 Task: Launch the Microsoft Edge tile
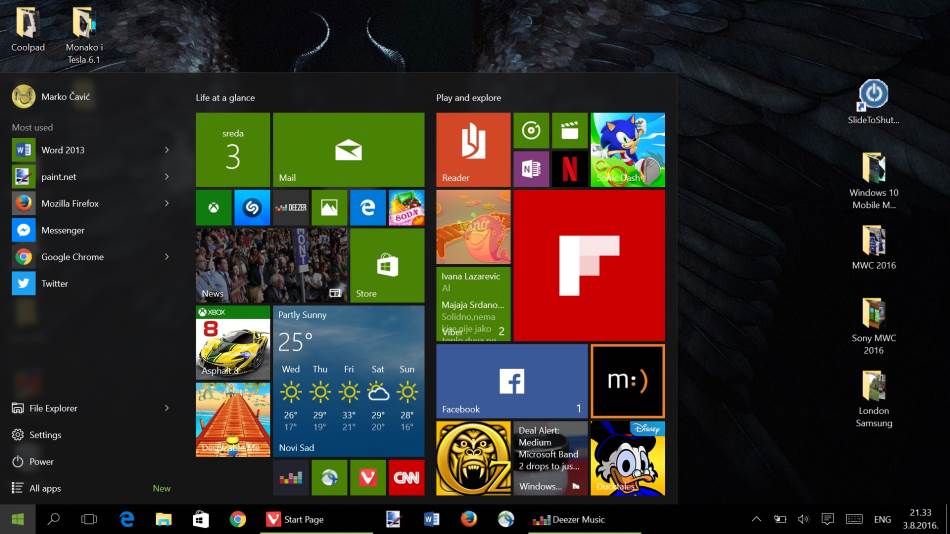point(368,208)
